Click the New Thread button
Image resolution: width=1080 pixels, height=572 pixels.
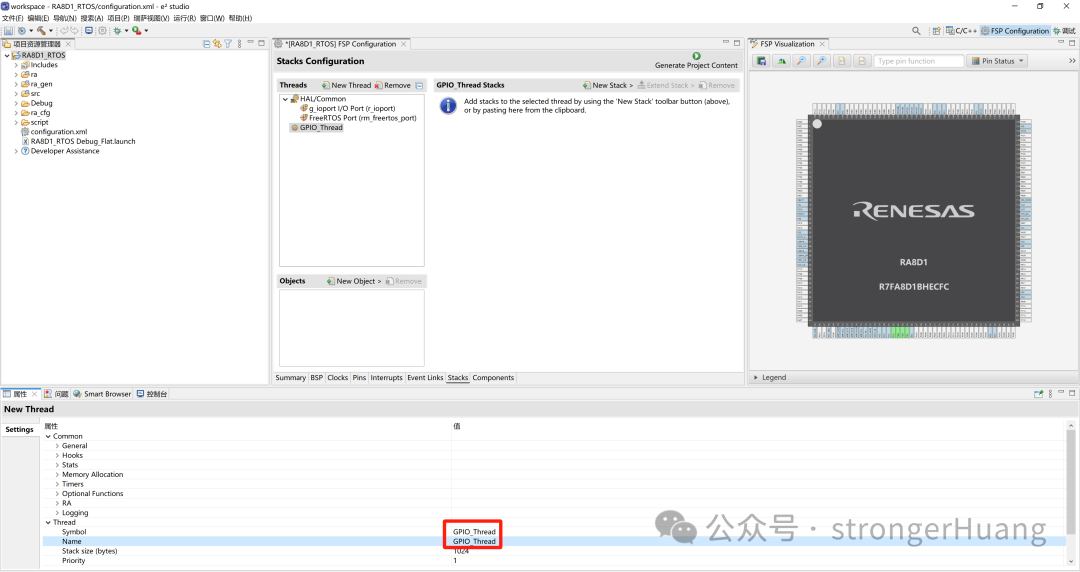coord(346,85)
